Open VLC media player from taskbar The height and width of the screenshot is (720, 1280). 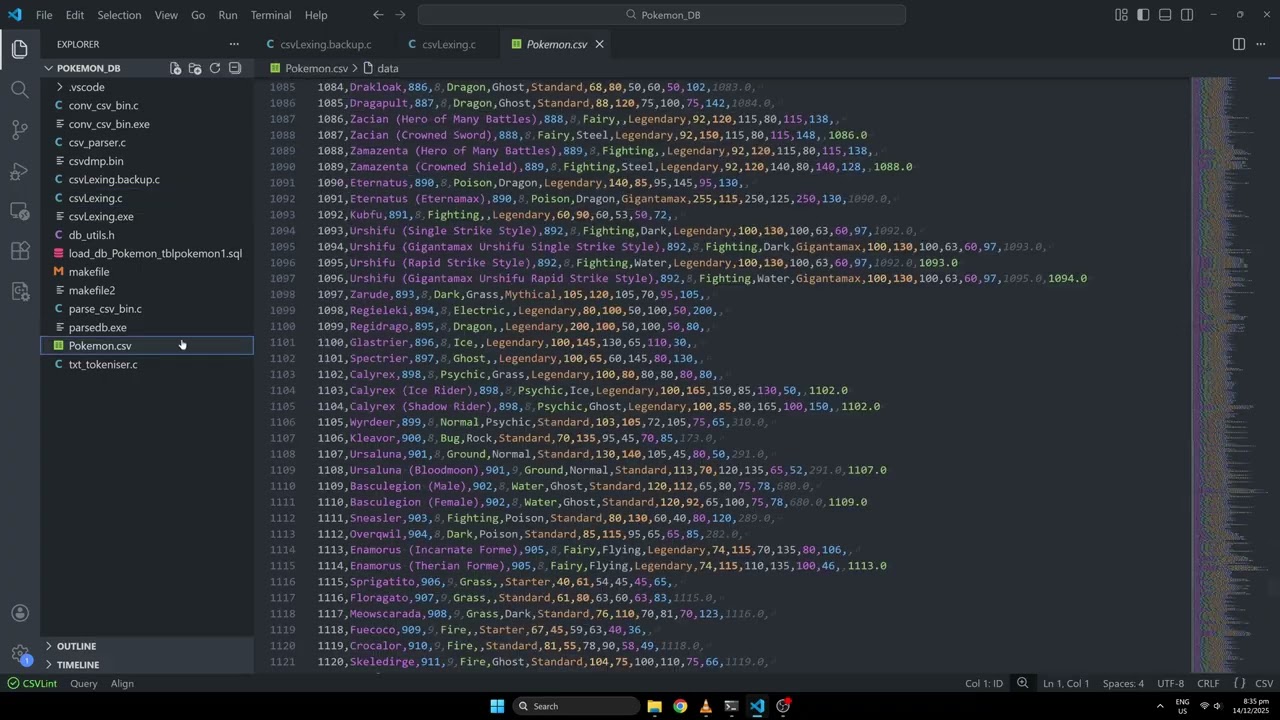pos(705,706)
